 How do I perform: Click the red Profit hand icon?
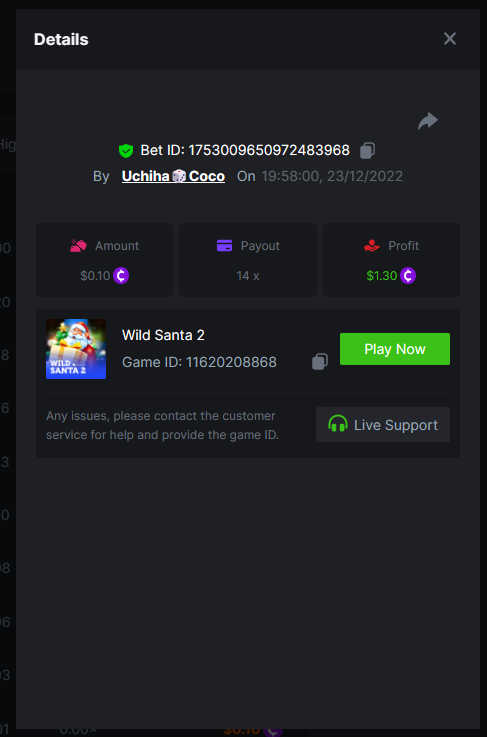(x=372, y=246)
